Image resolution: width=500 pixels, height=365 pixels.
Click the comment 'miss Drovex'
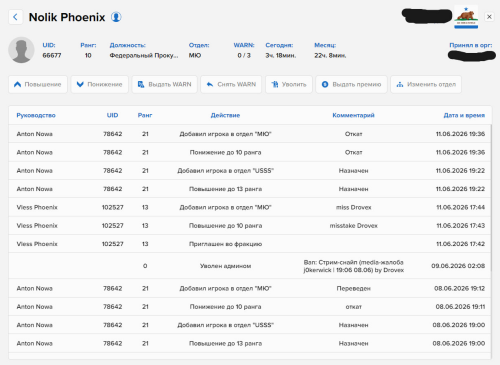(354, 207)
